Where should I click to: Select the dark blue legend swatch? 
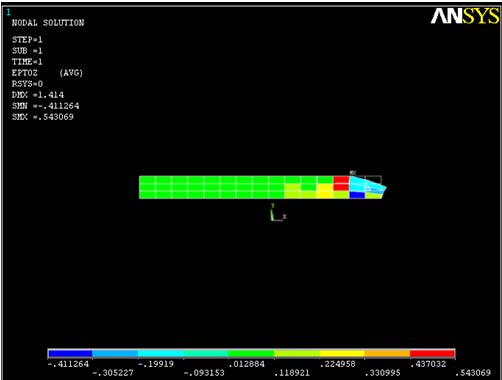coord(70,353)
